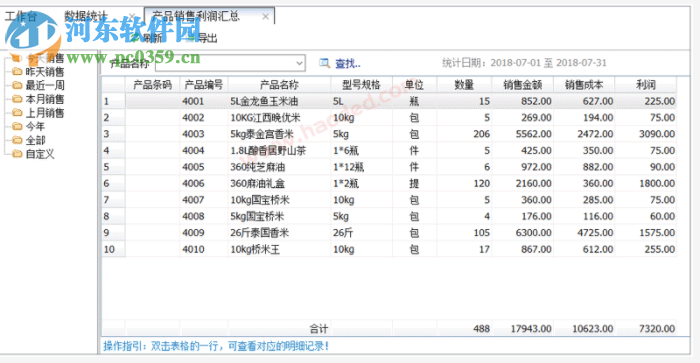
Task: Sort by the 销售金额 column header
Action: tap(523, 84)
